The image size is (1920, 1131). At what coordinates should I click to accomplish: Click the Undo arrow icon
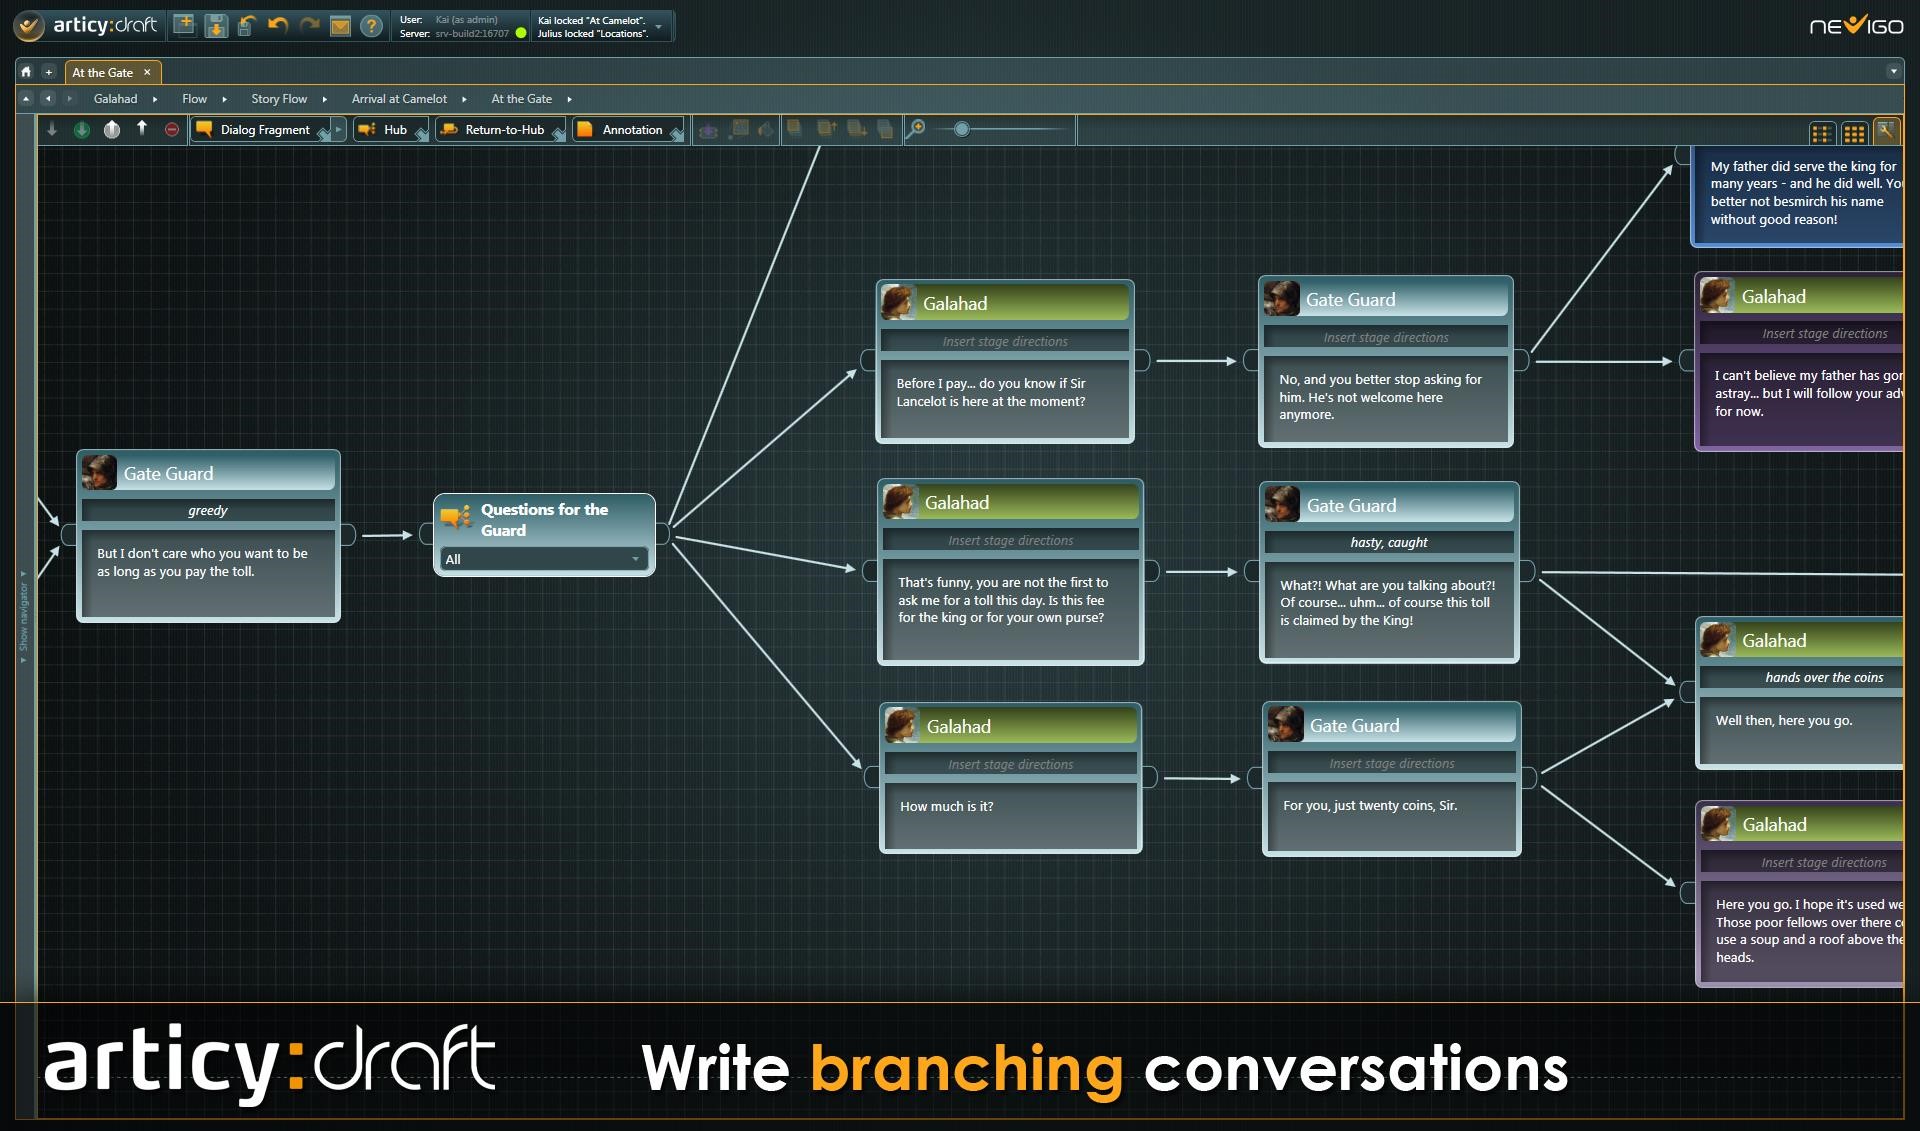[x=278, y=25]
